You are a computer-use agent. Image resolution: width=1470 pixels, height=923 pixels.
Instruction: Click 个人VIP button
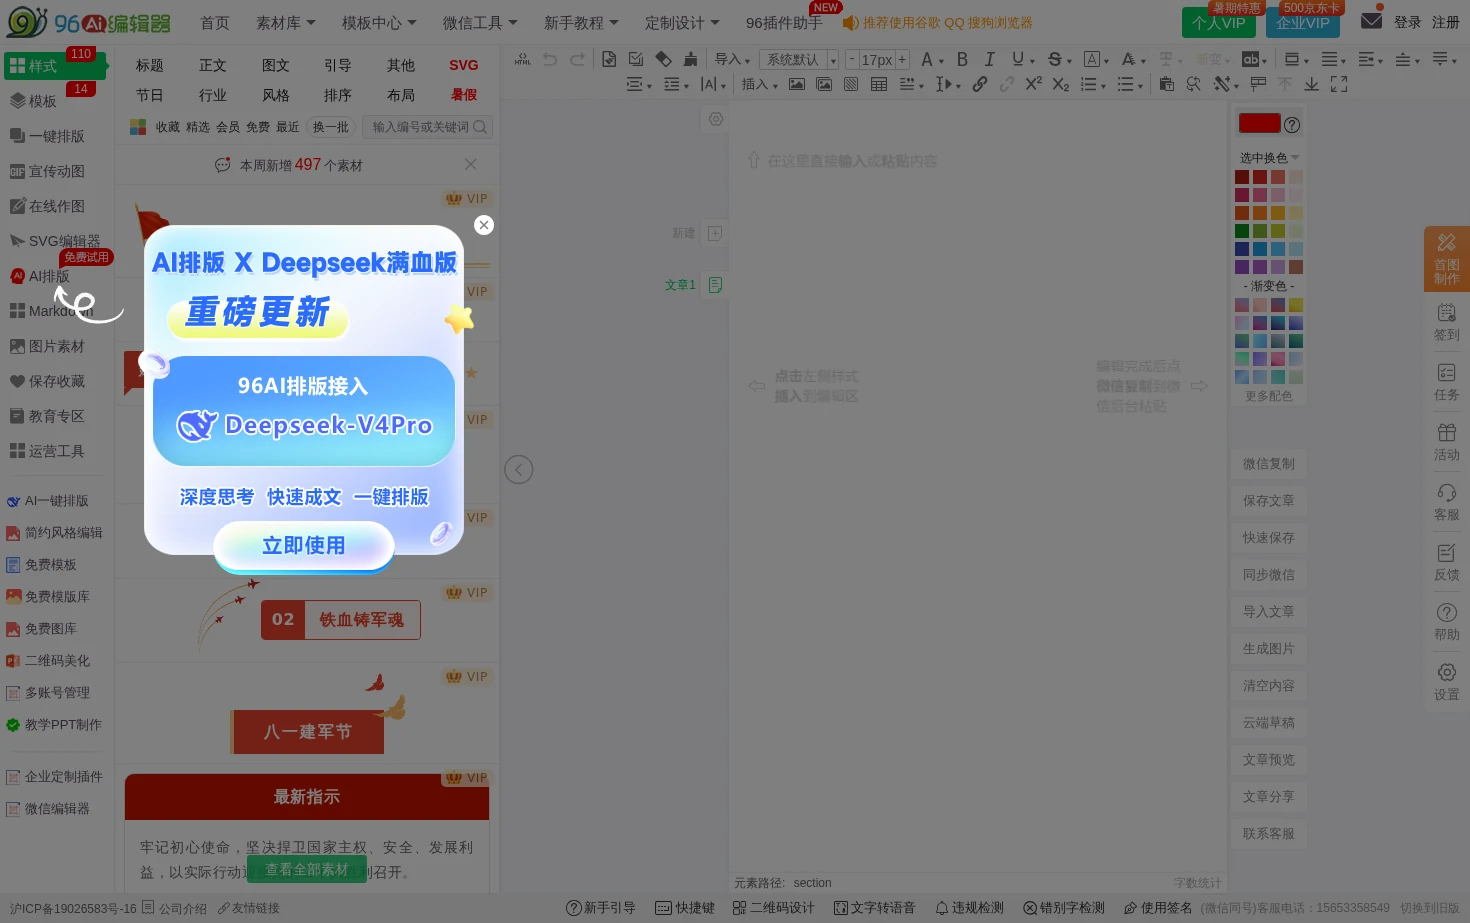coord(1219,22)
